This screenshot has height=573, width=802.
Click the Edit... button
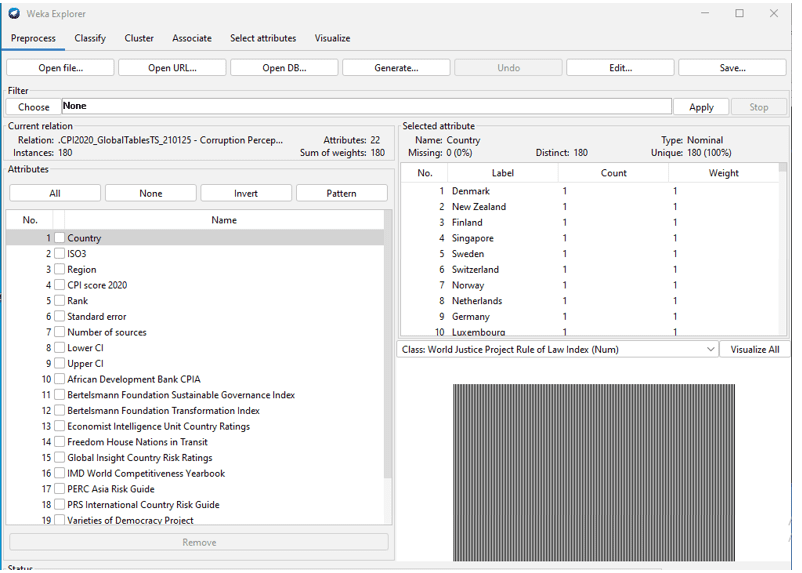[620, 68]
